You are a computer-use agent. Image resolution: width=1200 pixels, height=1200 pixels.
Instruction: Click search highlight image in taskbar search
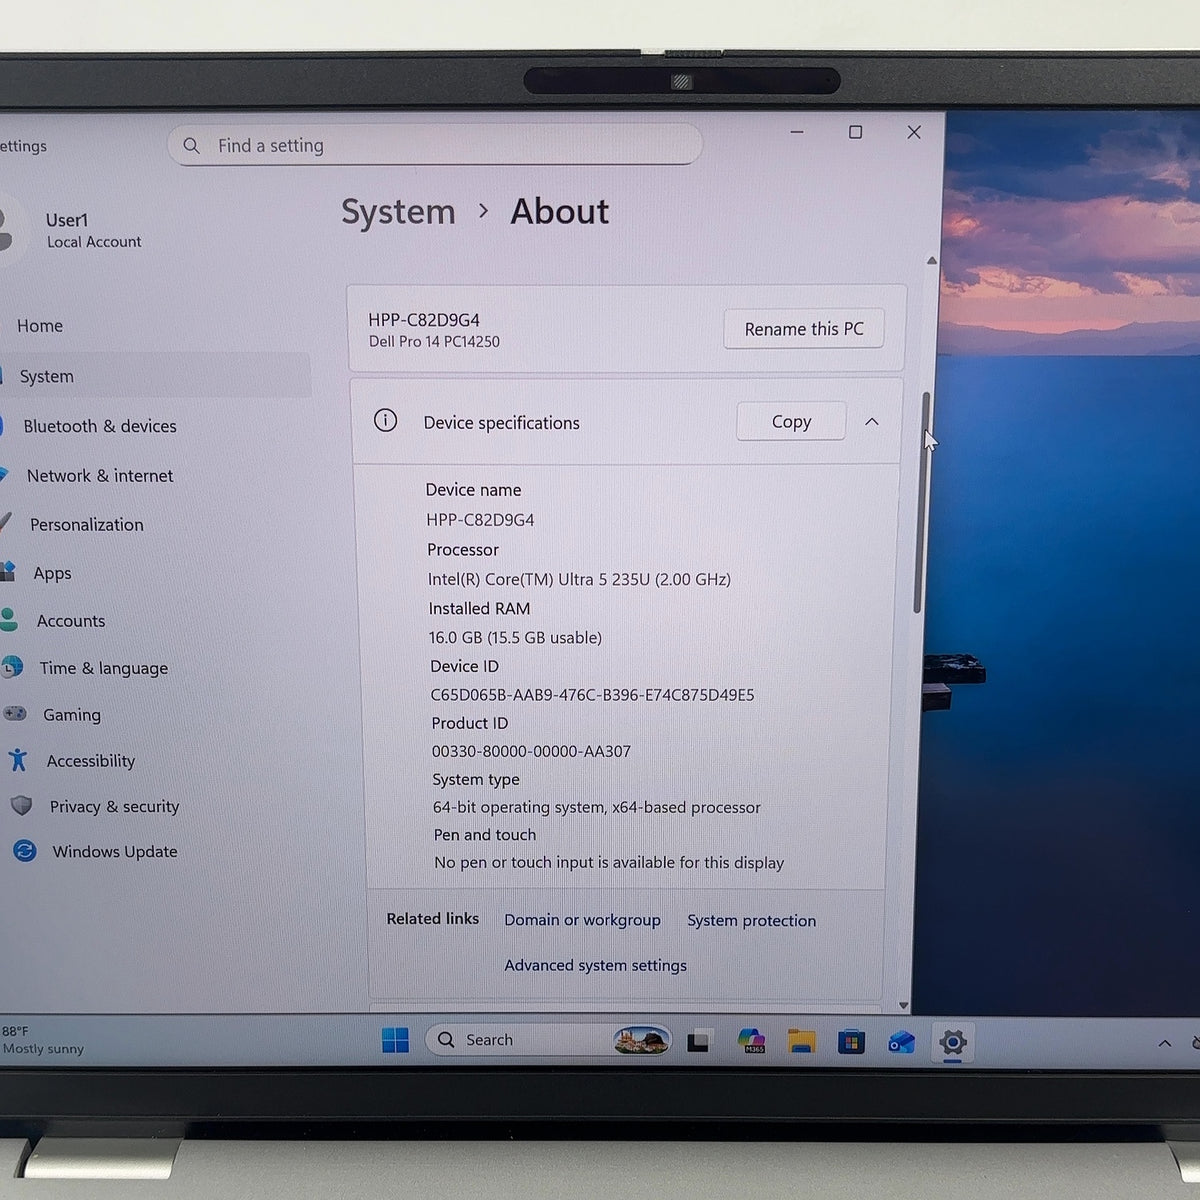pos(641,1040)
